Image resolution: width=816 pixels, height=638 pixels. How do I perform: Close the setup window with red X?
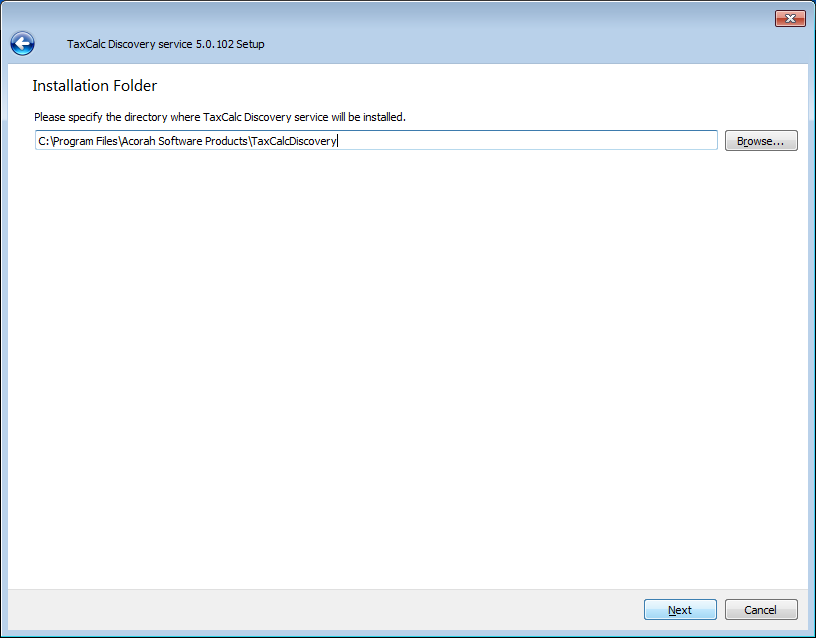tap(790, 19)
